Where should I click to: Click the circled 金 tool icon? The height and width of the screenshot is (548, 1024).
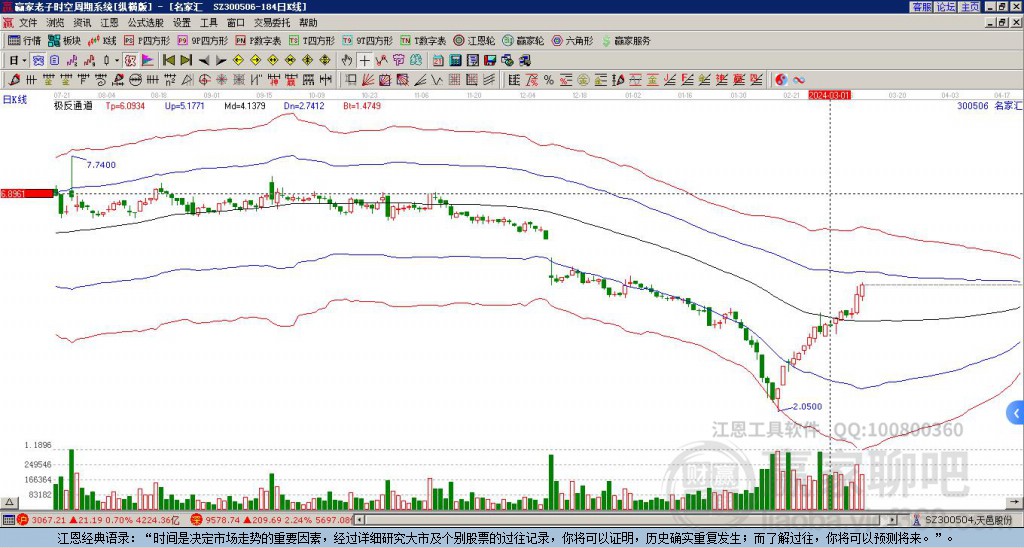pyautogui.click(x=583, y=80)
